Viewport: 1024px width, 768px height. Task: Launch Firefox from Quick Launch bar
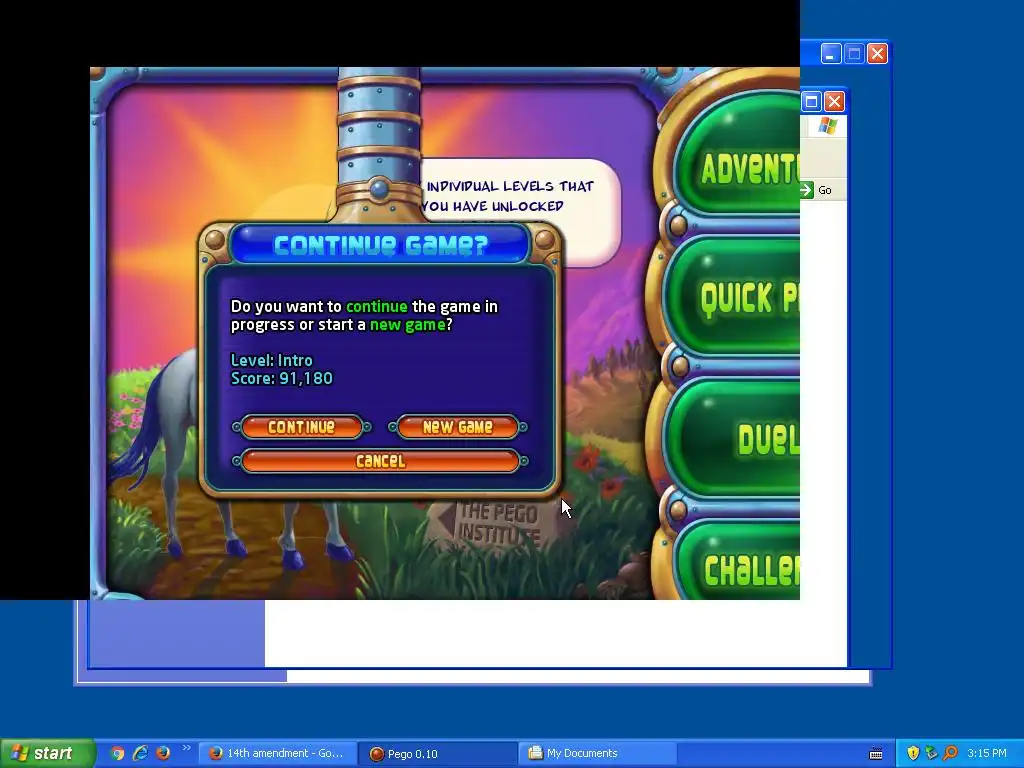pos(163,753)
